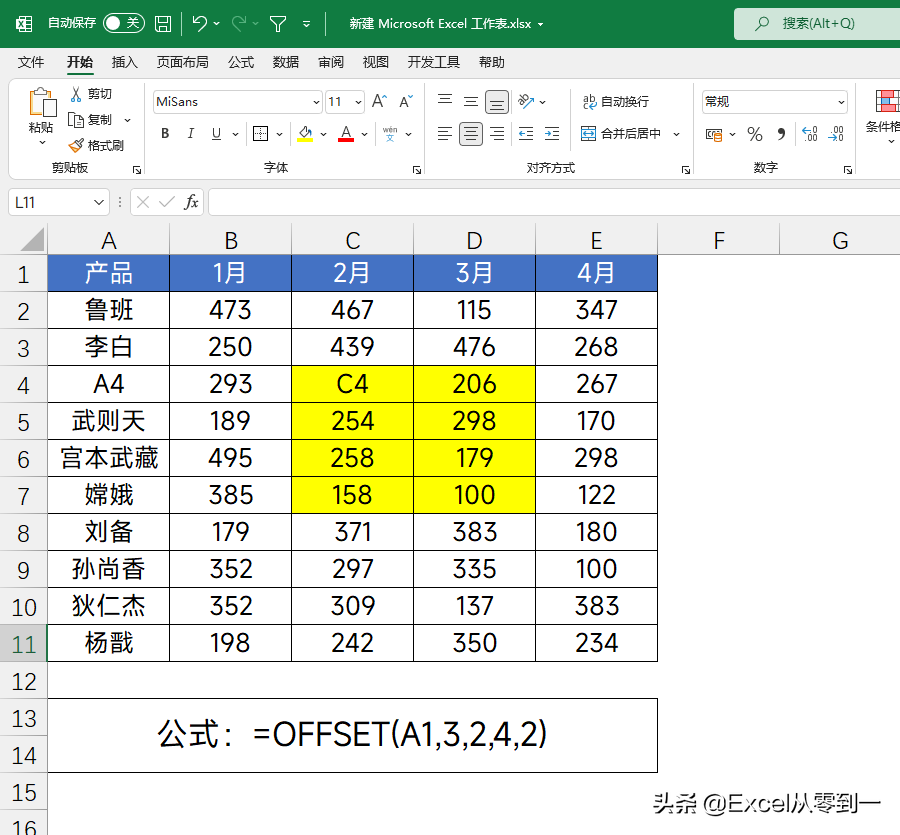Open the font name MiSans dropdown
Image resolution: width=900 pixels, height=835 pixels.
(x=316, y=102)
